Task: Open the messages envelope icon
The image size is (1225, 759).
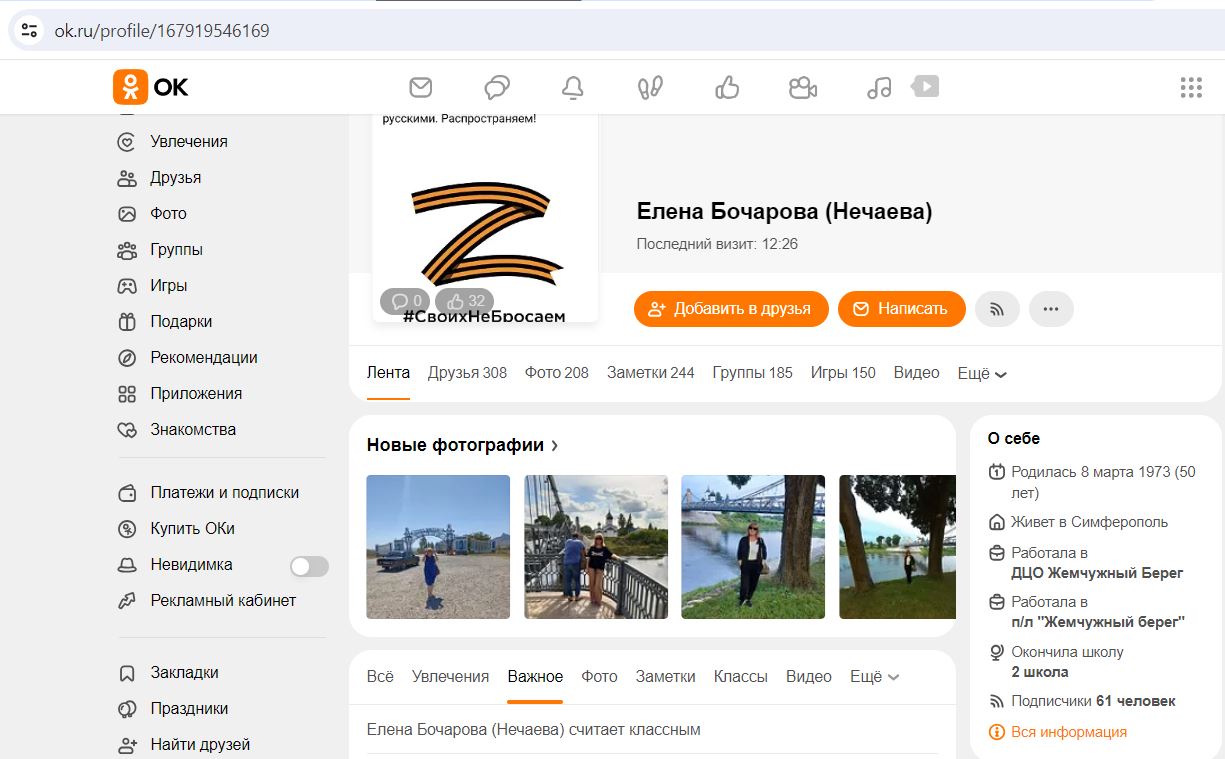Action: [421, 87]
